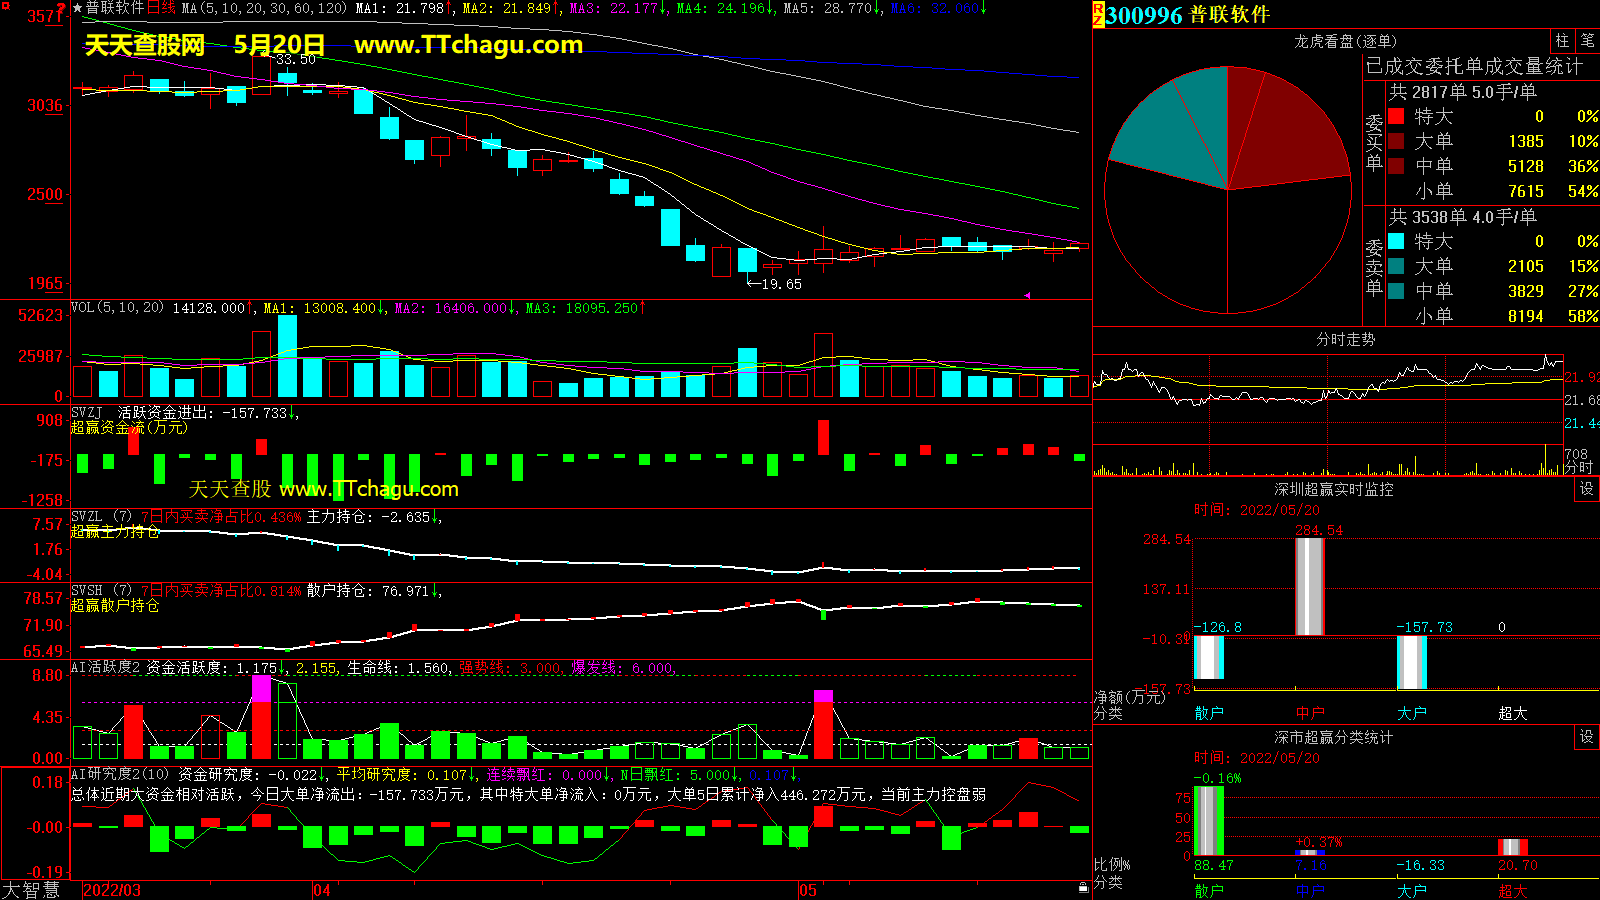Select the 龙虎看盘(逐单) panel title
The height and width of the screenshot is (900, 1600).
point(1345,41)
